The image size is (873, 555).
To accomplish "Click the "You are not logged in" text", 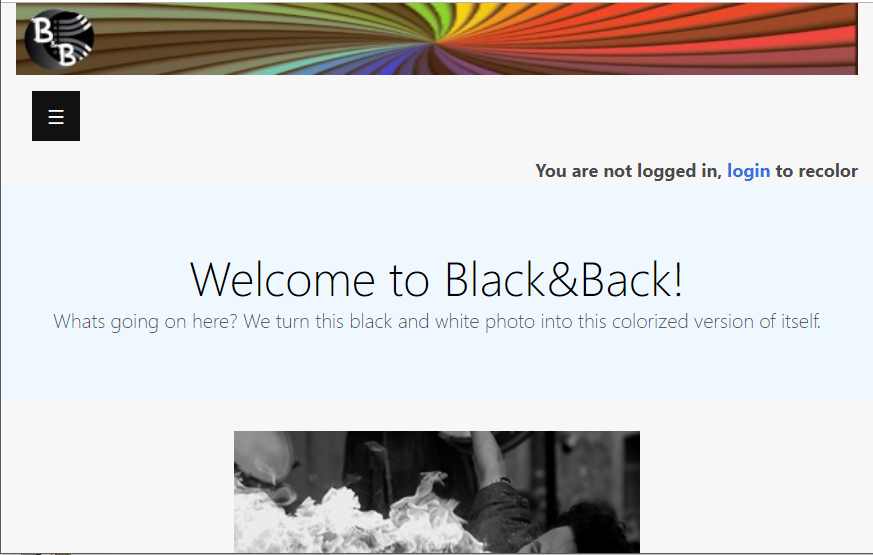I will 628,171.
